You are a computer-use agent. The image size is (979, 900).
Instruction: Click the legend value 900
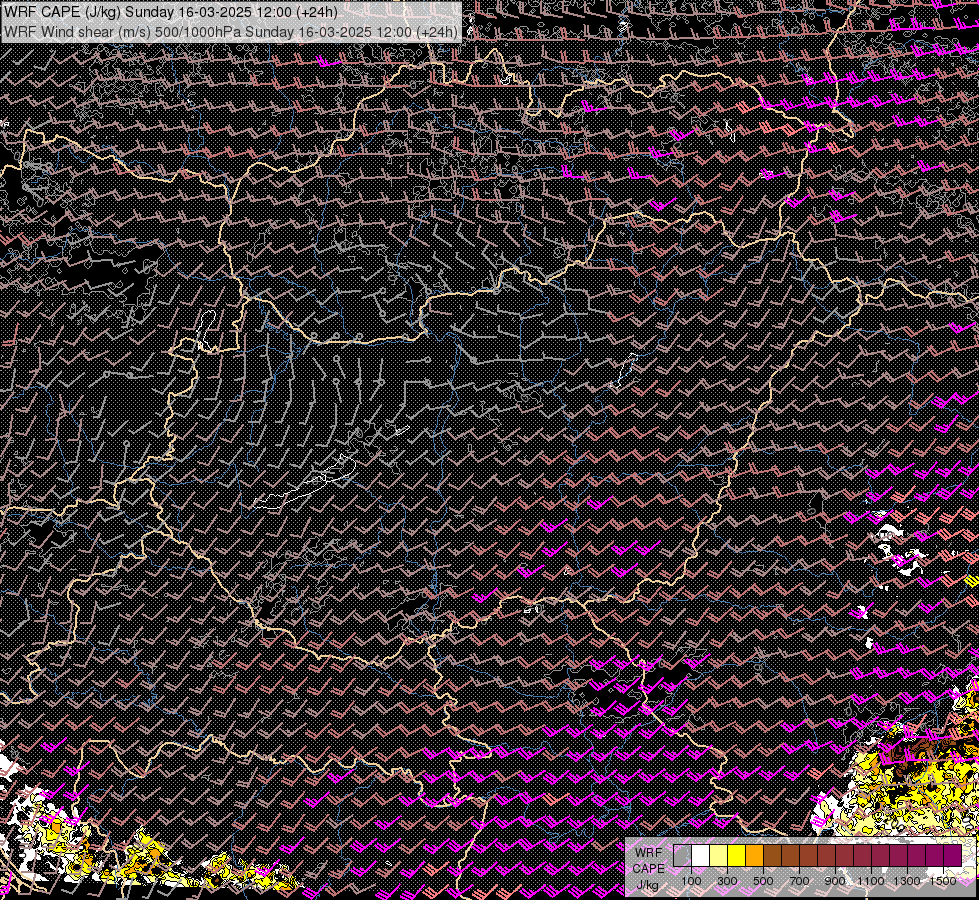click(835, 881)
